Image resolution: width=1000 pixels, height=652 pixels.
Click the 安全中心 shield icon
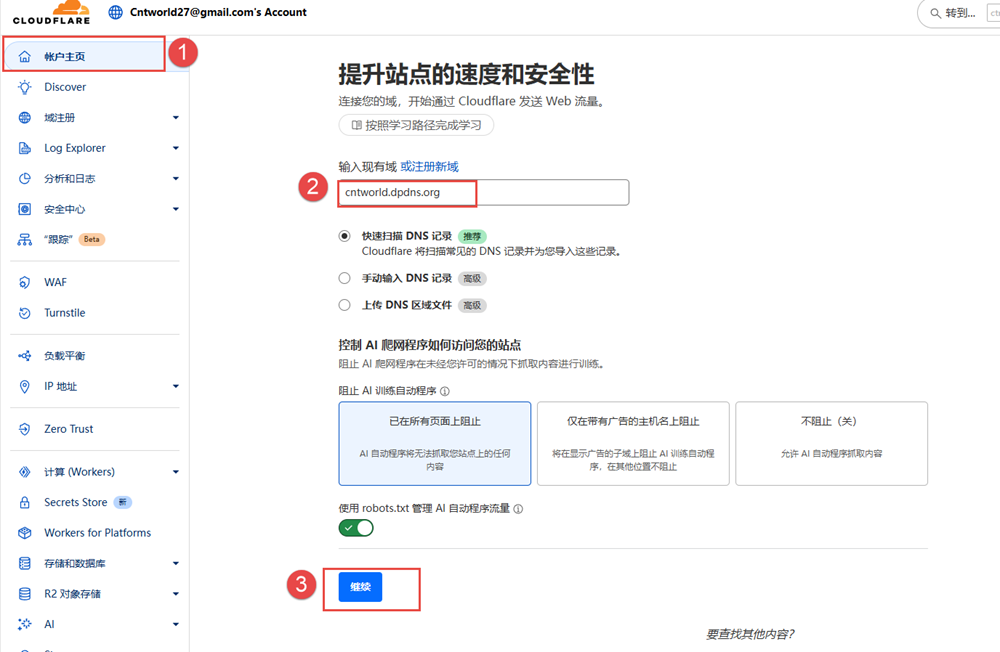[24, 209]
